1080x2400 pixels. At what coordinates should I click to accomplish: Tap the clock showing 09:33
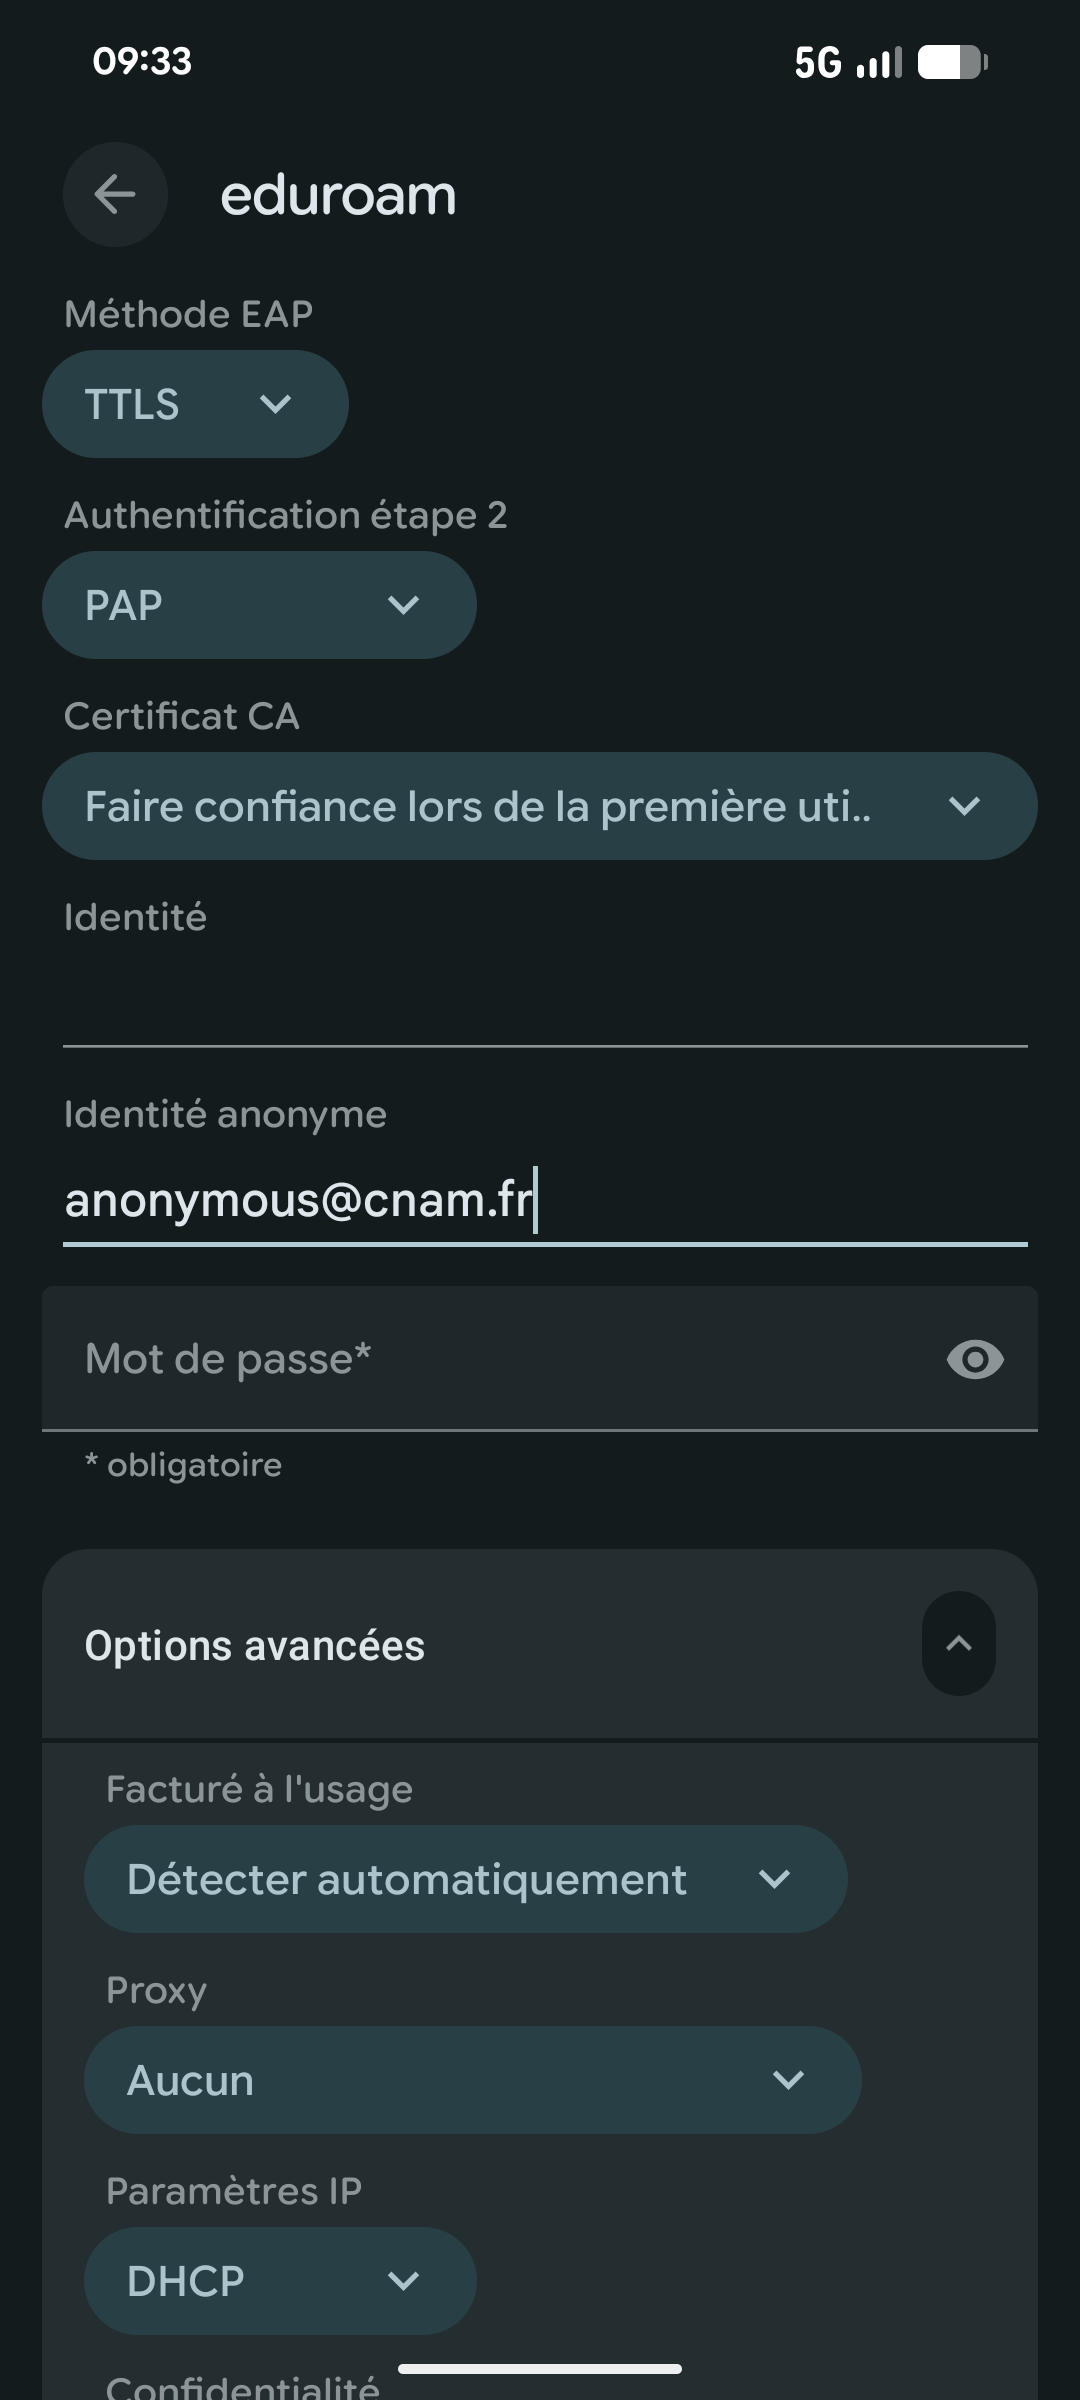pyautogui.click(x=142, y=62)
